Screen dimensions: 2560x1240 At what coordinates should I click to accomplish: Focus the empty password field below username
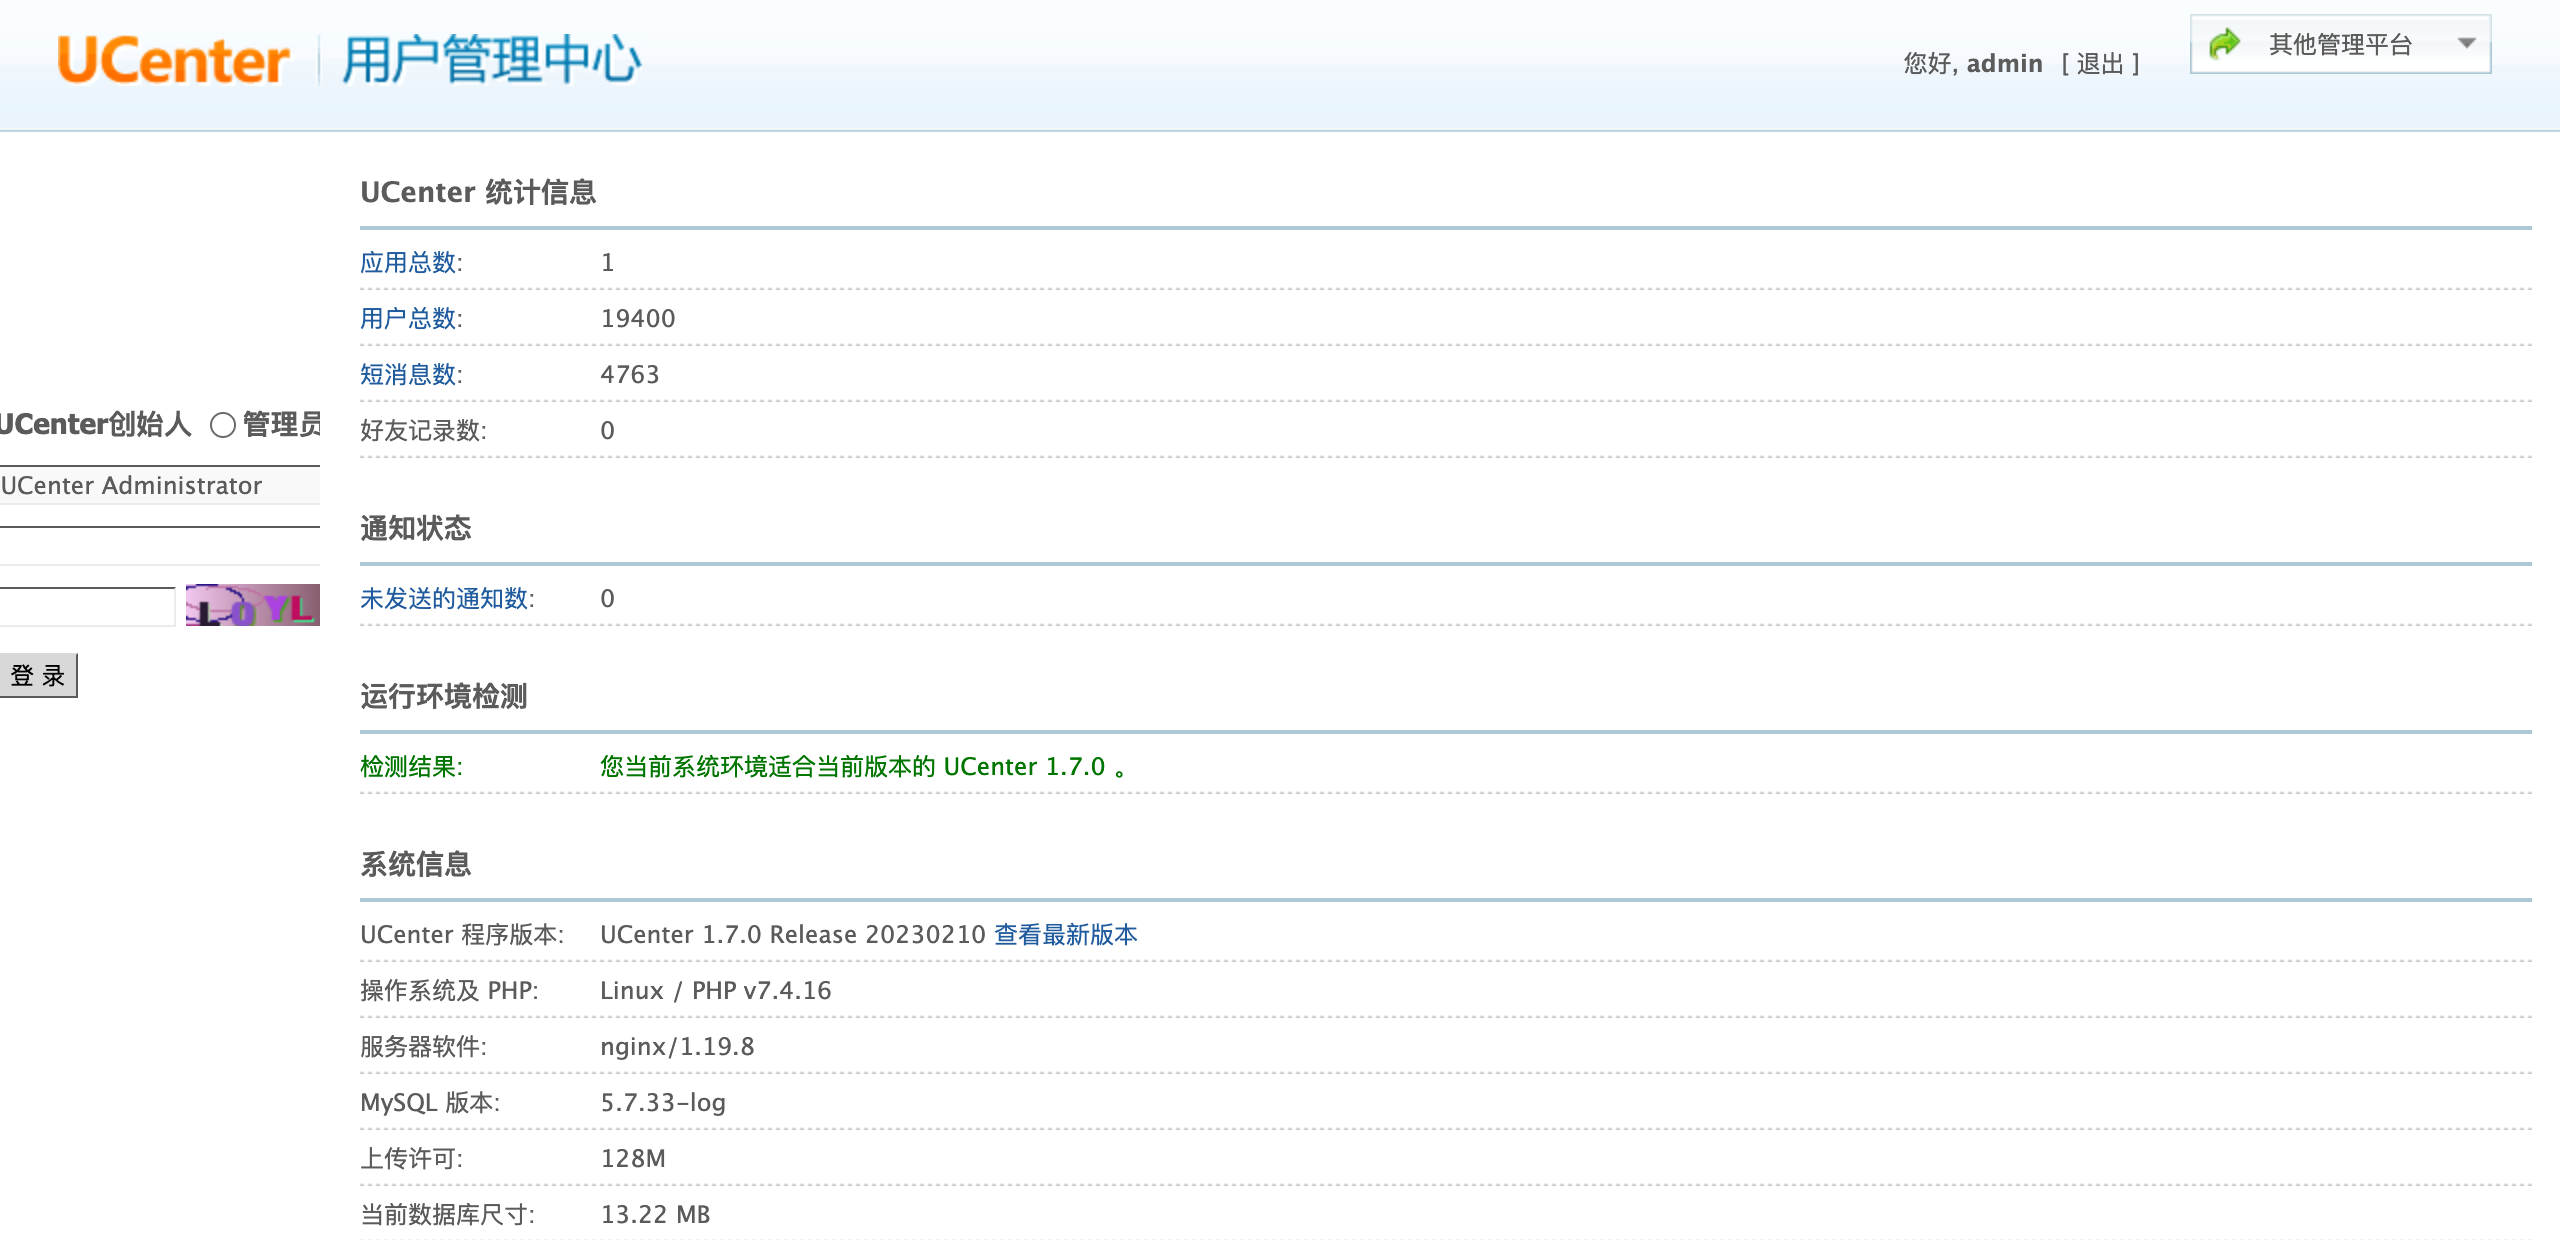coord(160,546)
